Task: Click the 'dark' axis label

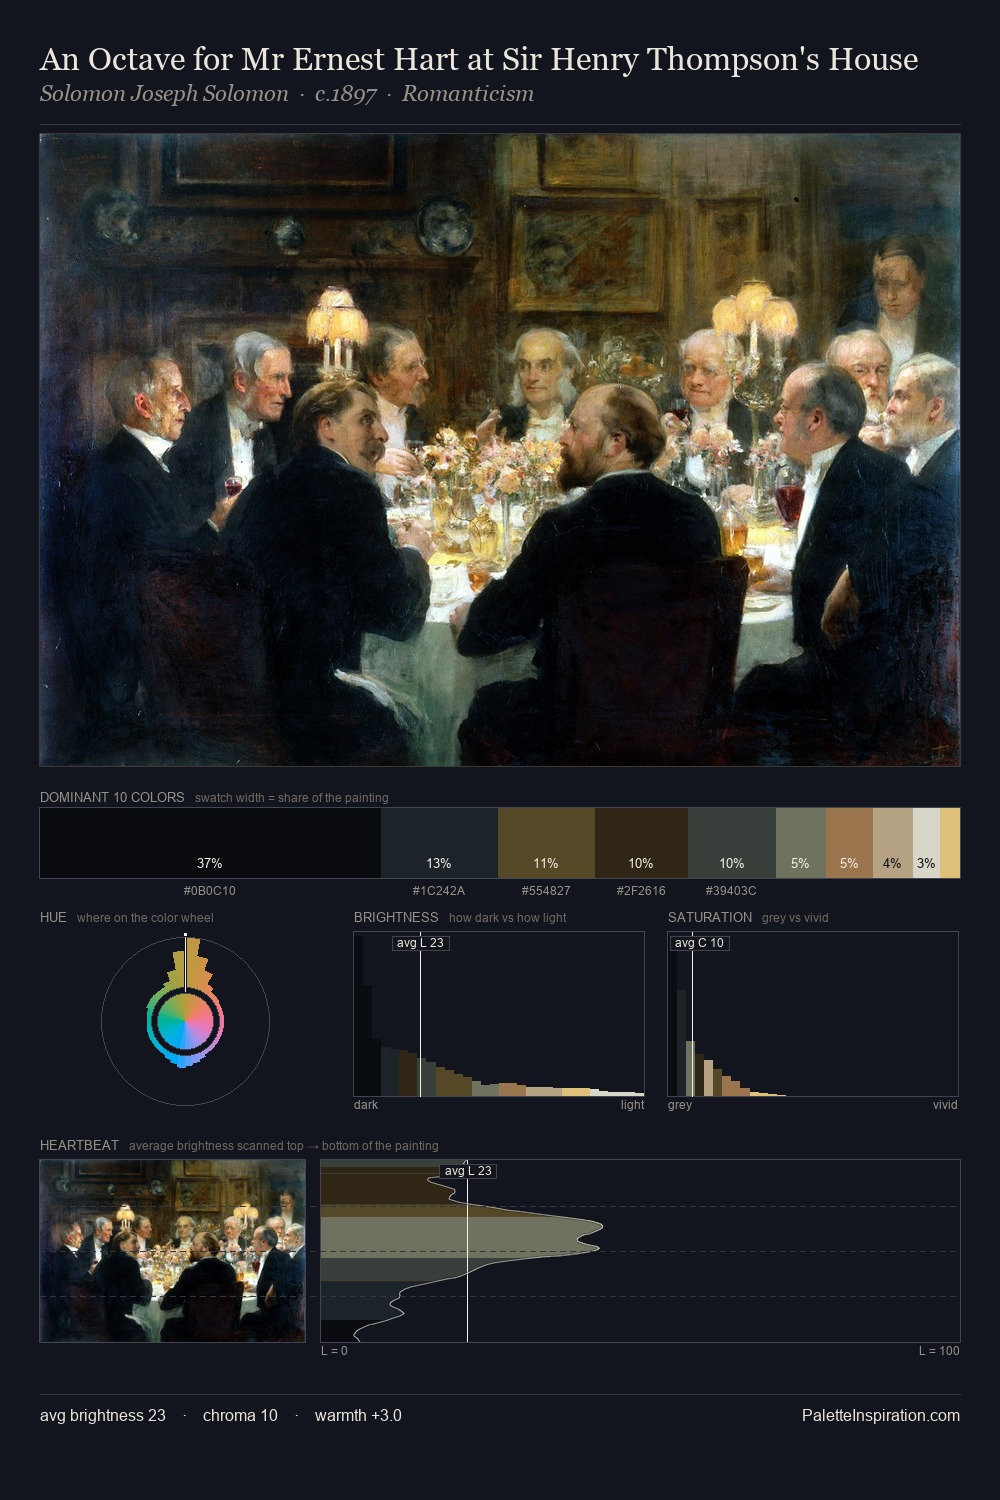Action: click(366, 1105)
